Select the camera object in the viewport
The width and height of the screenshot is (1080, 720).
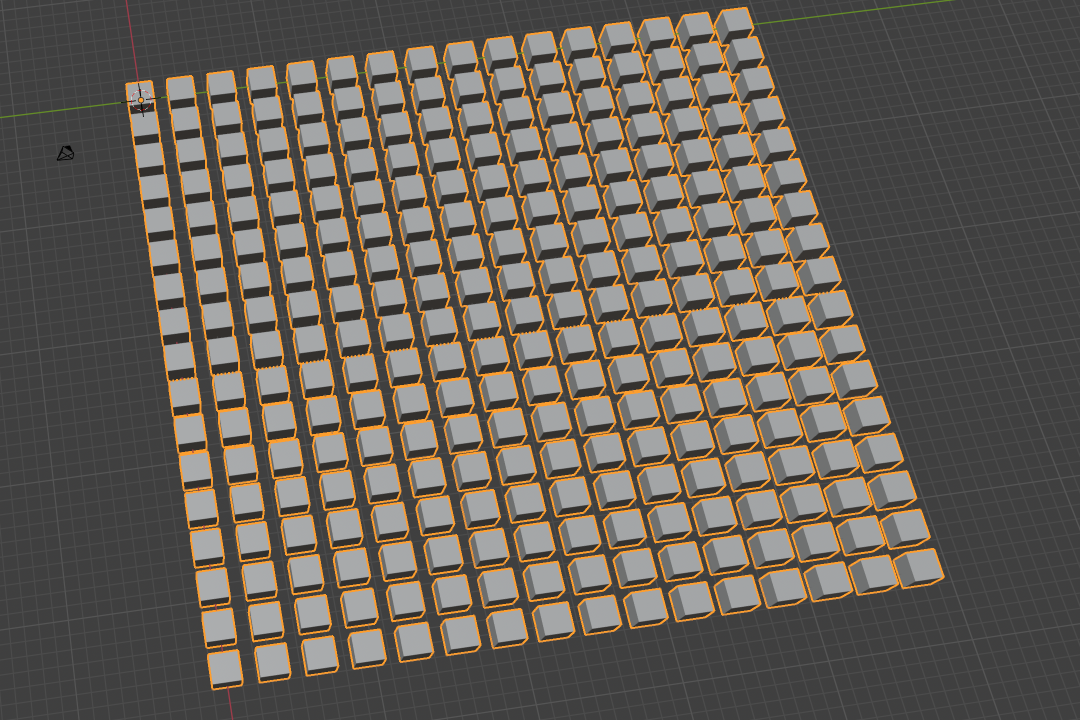[65, 153]
